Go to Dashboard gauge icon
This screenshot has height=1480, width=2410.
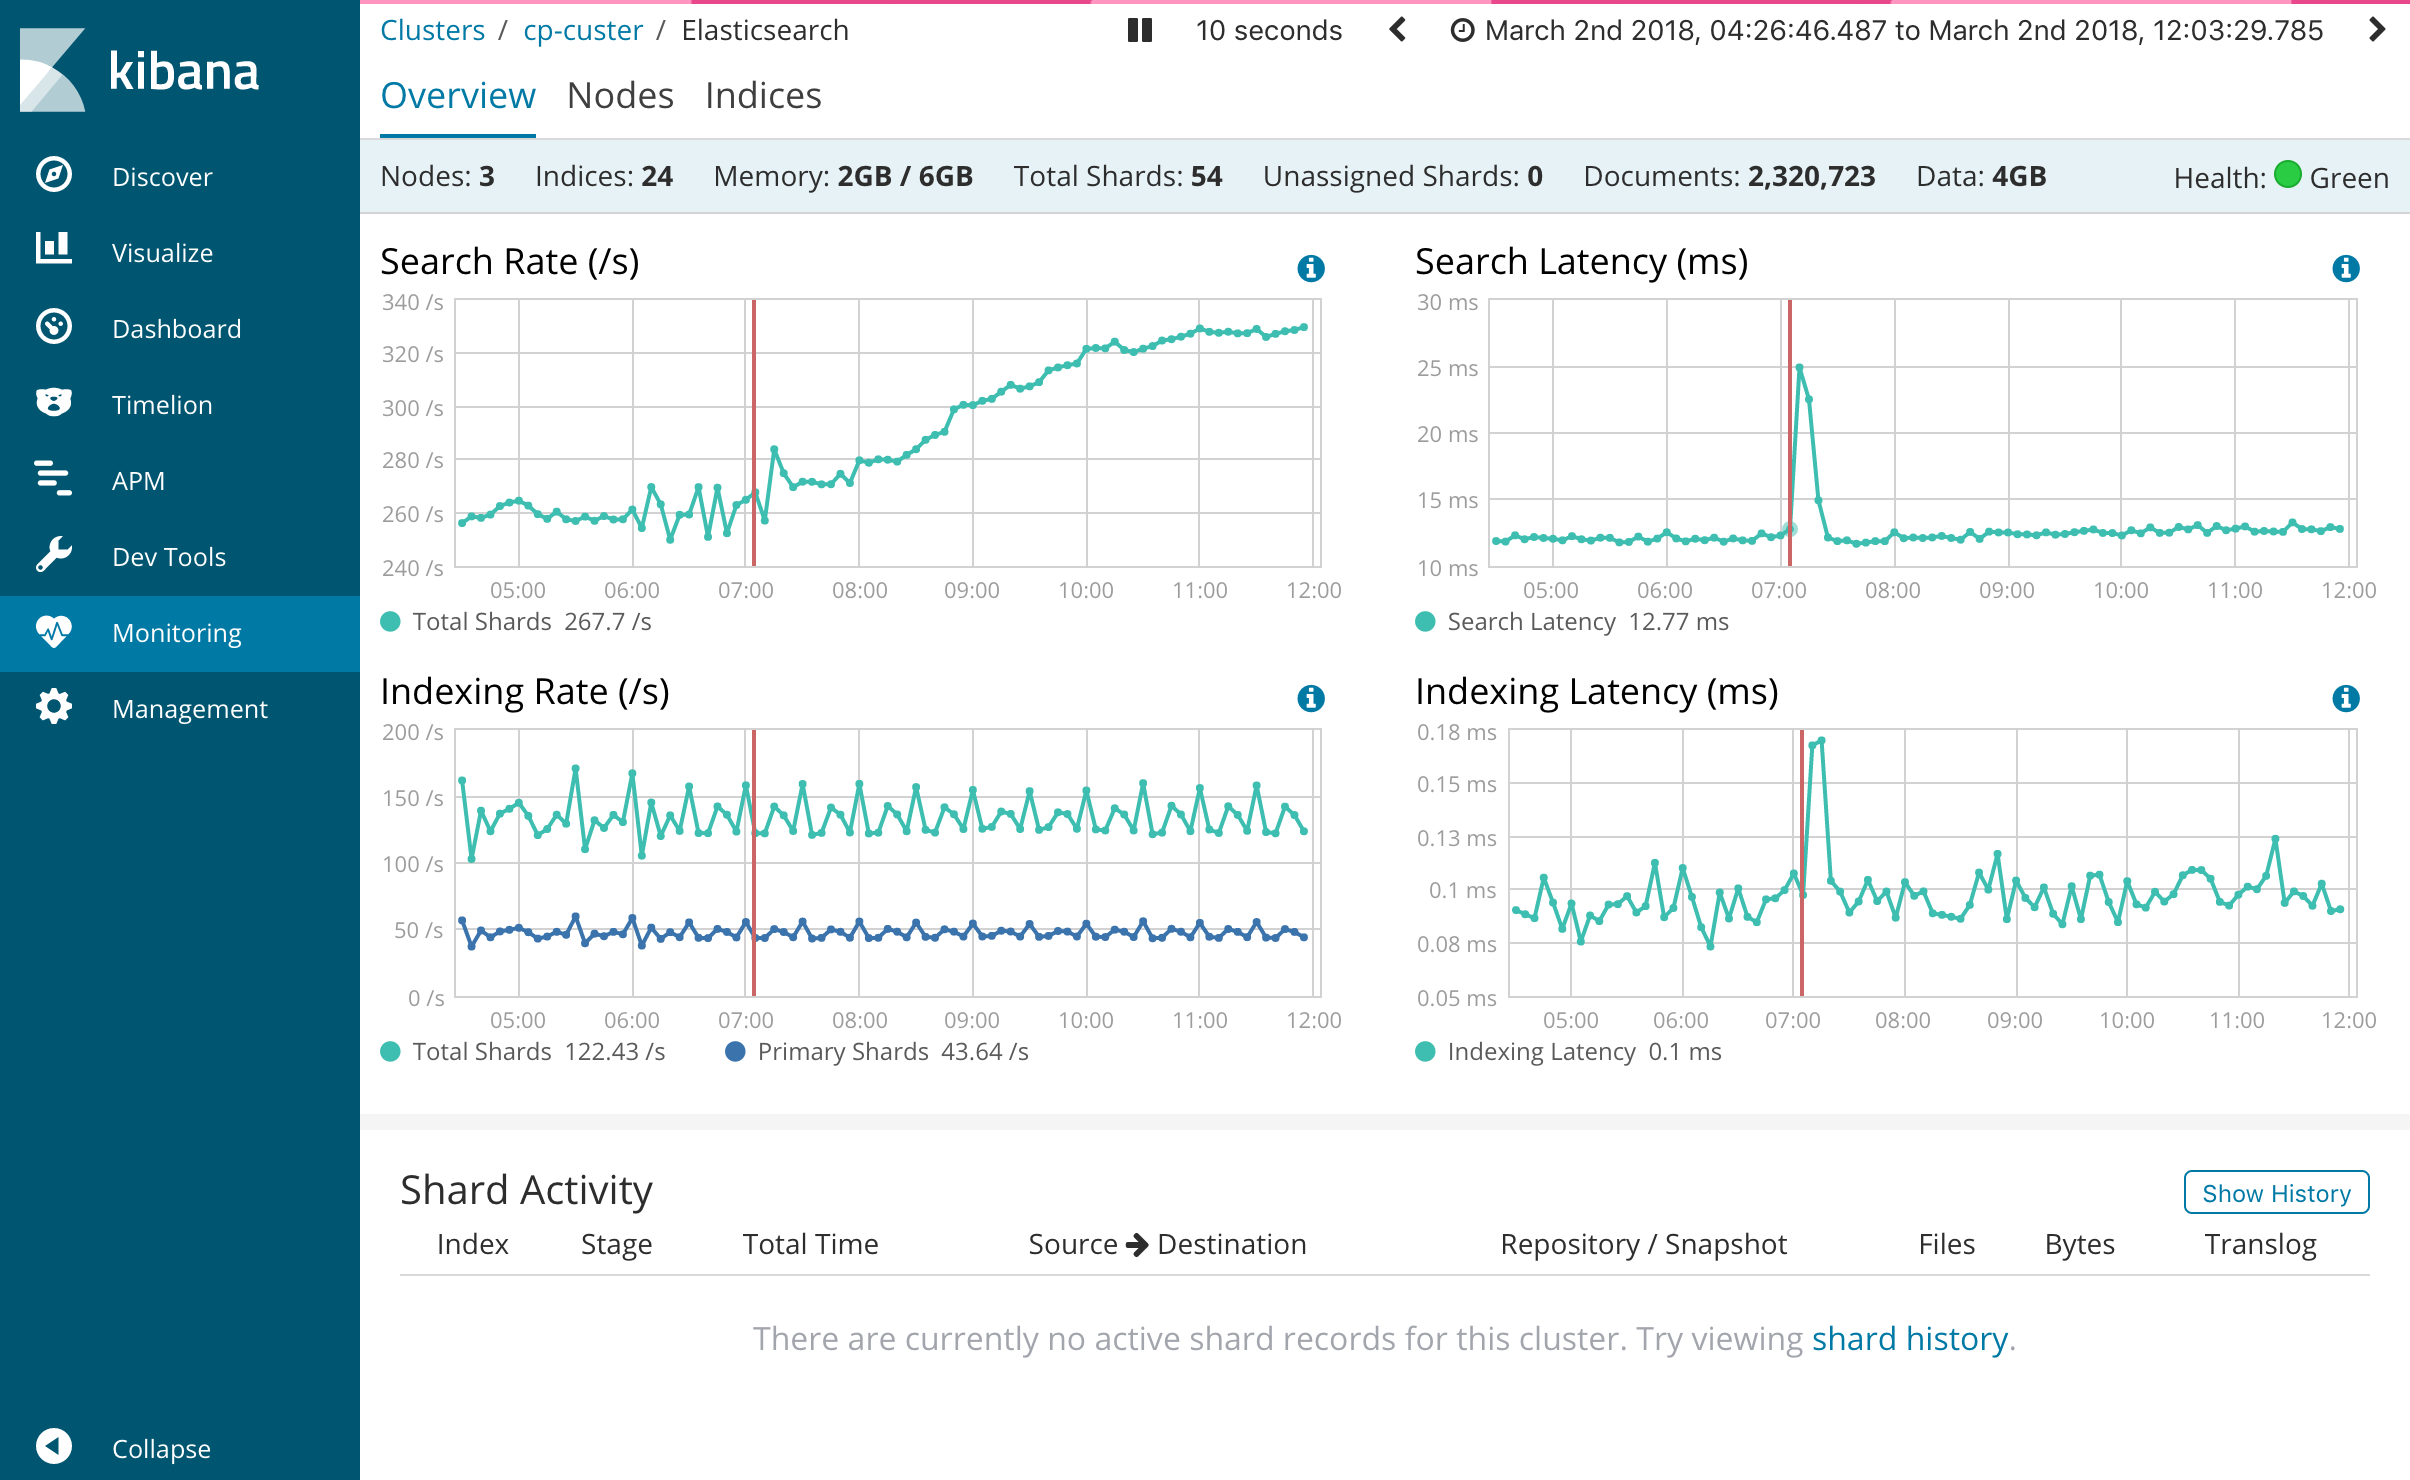pos(54,327)
